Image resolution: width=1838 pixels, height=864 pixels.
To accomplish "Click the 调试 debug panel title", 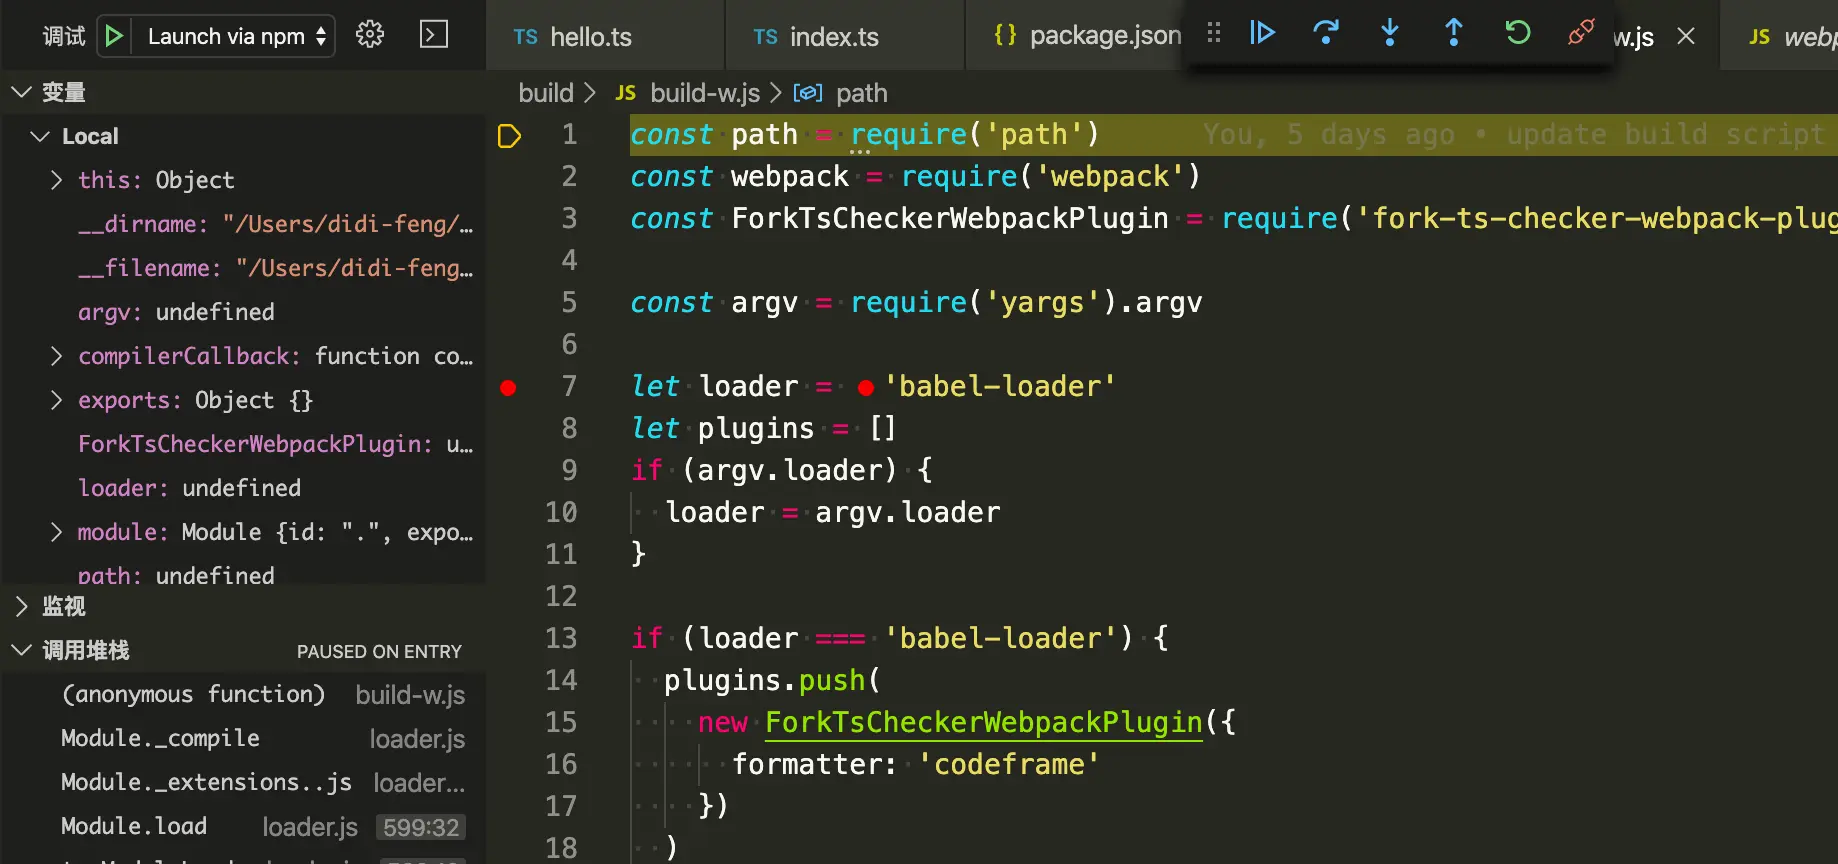I will [x=64, y=36].
